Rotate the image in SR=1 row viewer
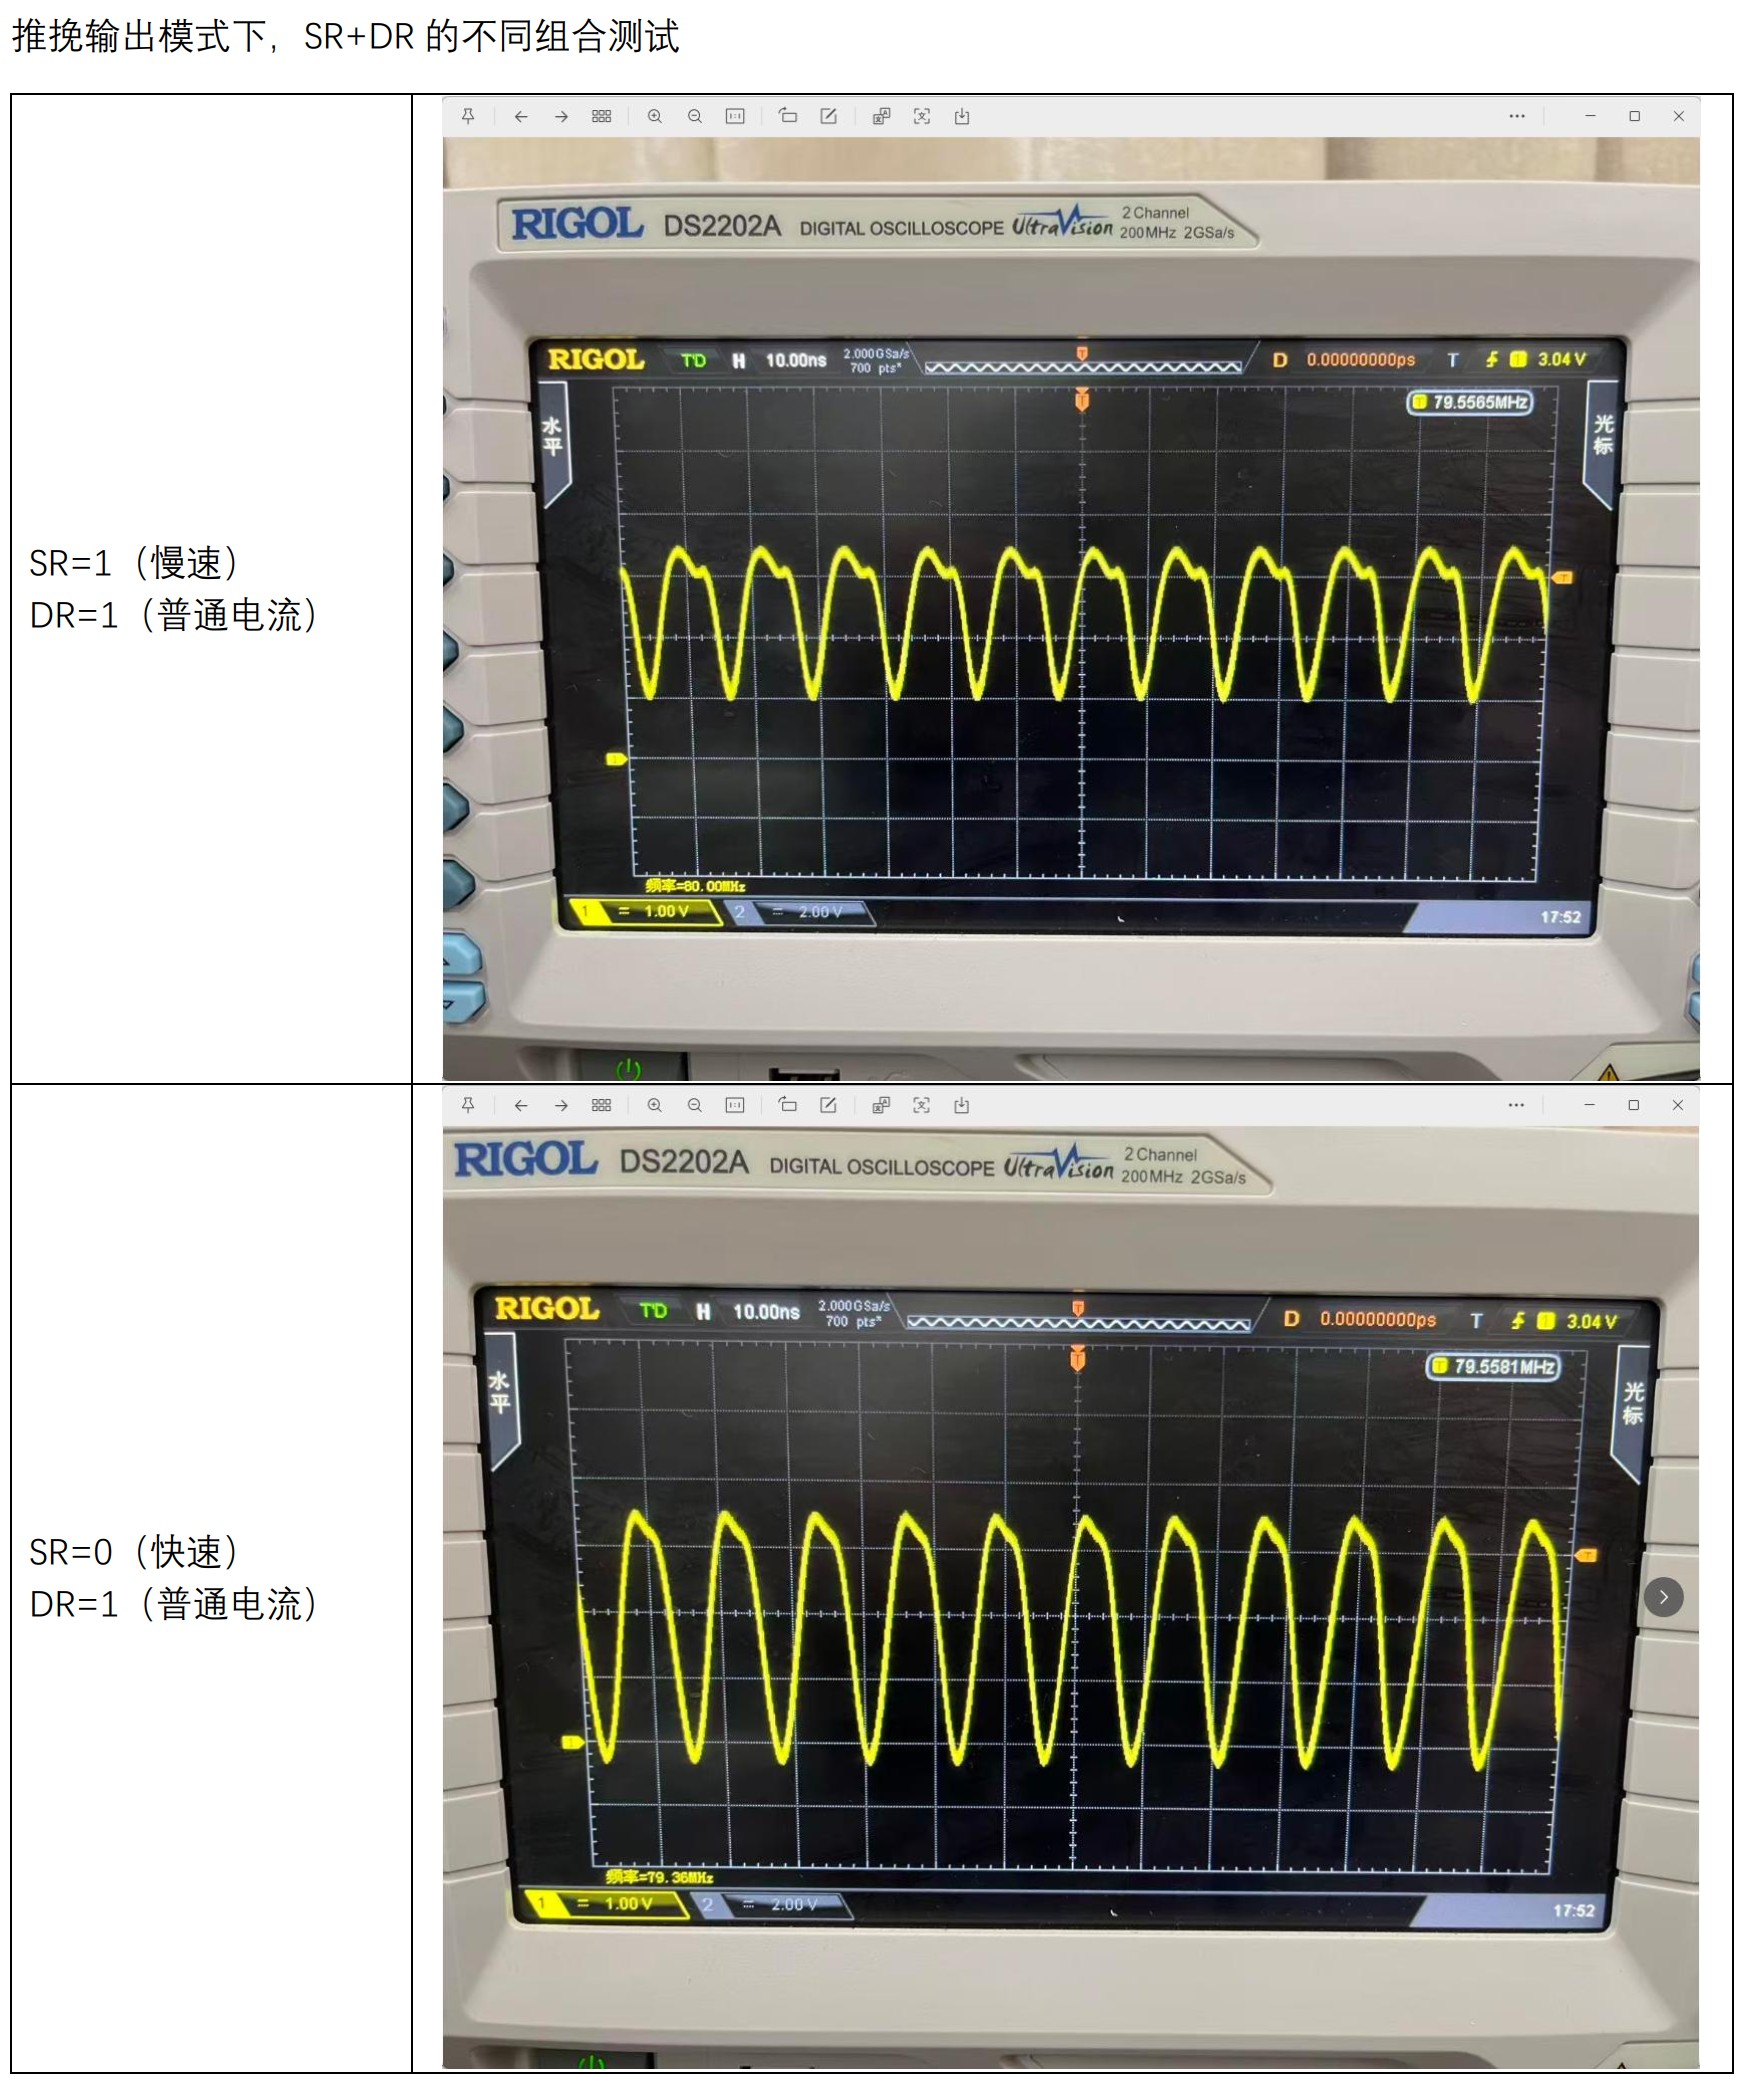 (x=788, y=116)
